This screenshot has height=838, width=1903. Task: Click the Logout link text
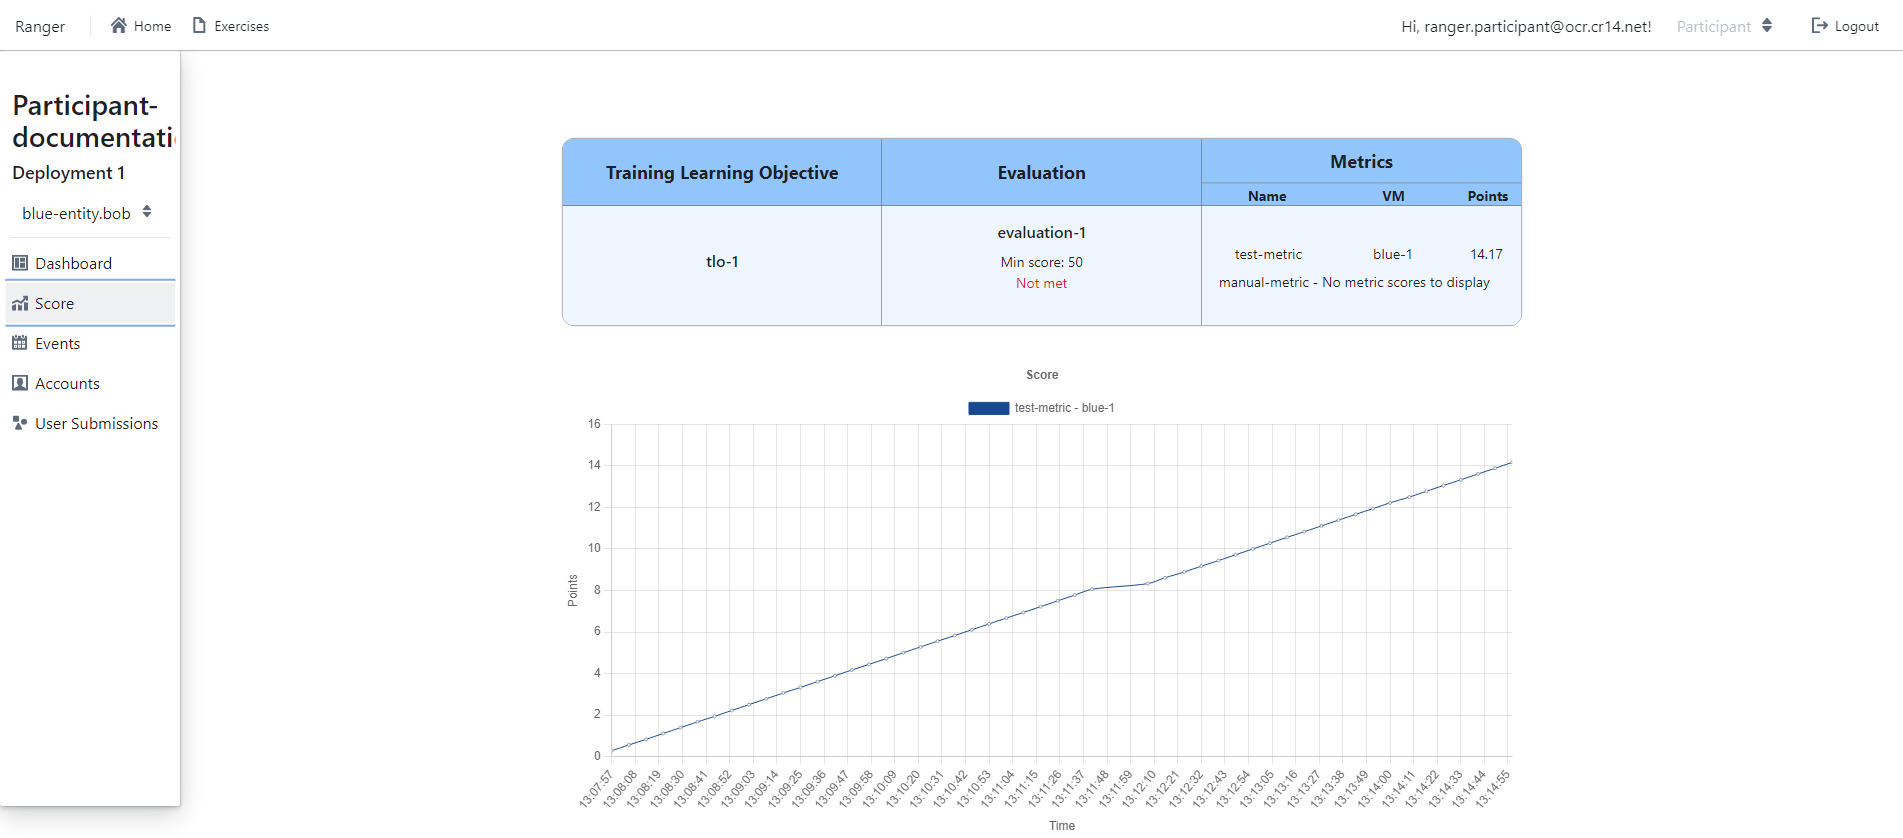[x=1856, y=26]
